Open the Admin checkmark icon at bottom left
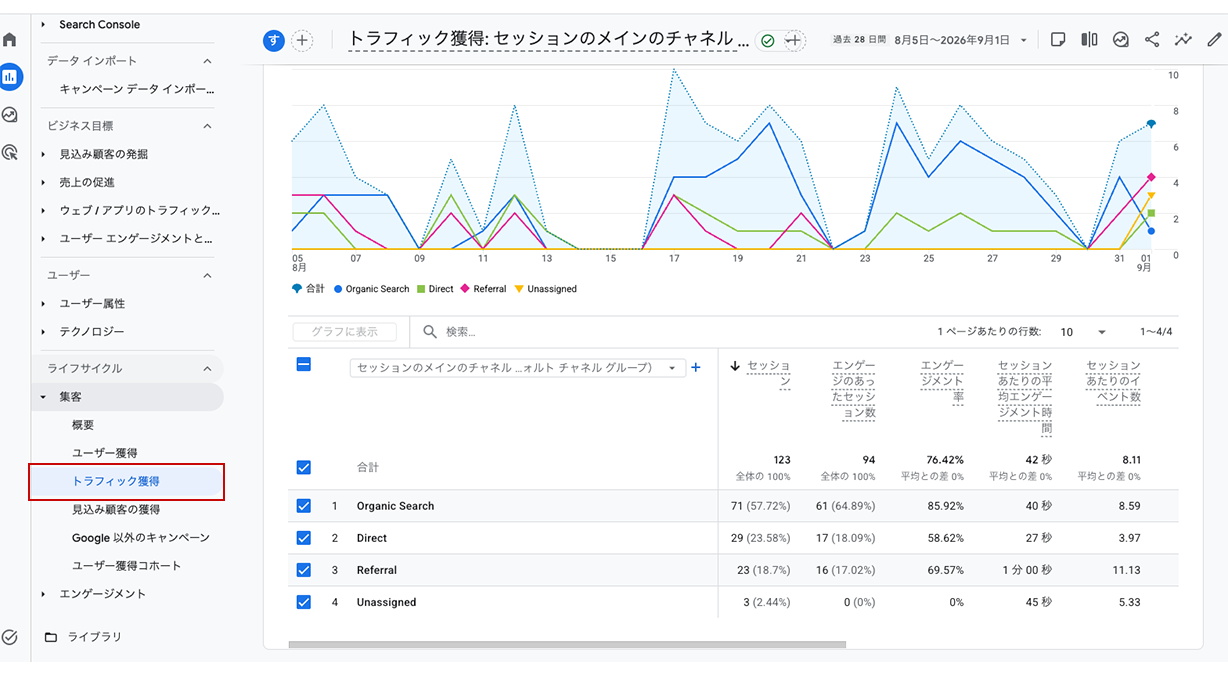This screenshot has height=675, width=1228. [10, 637]
